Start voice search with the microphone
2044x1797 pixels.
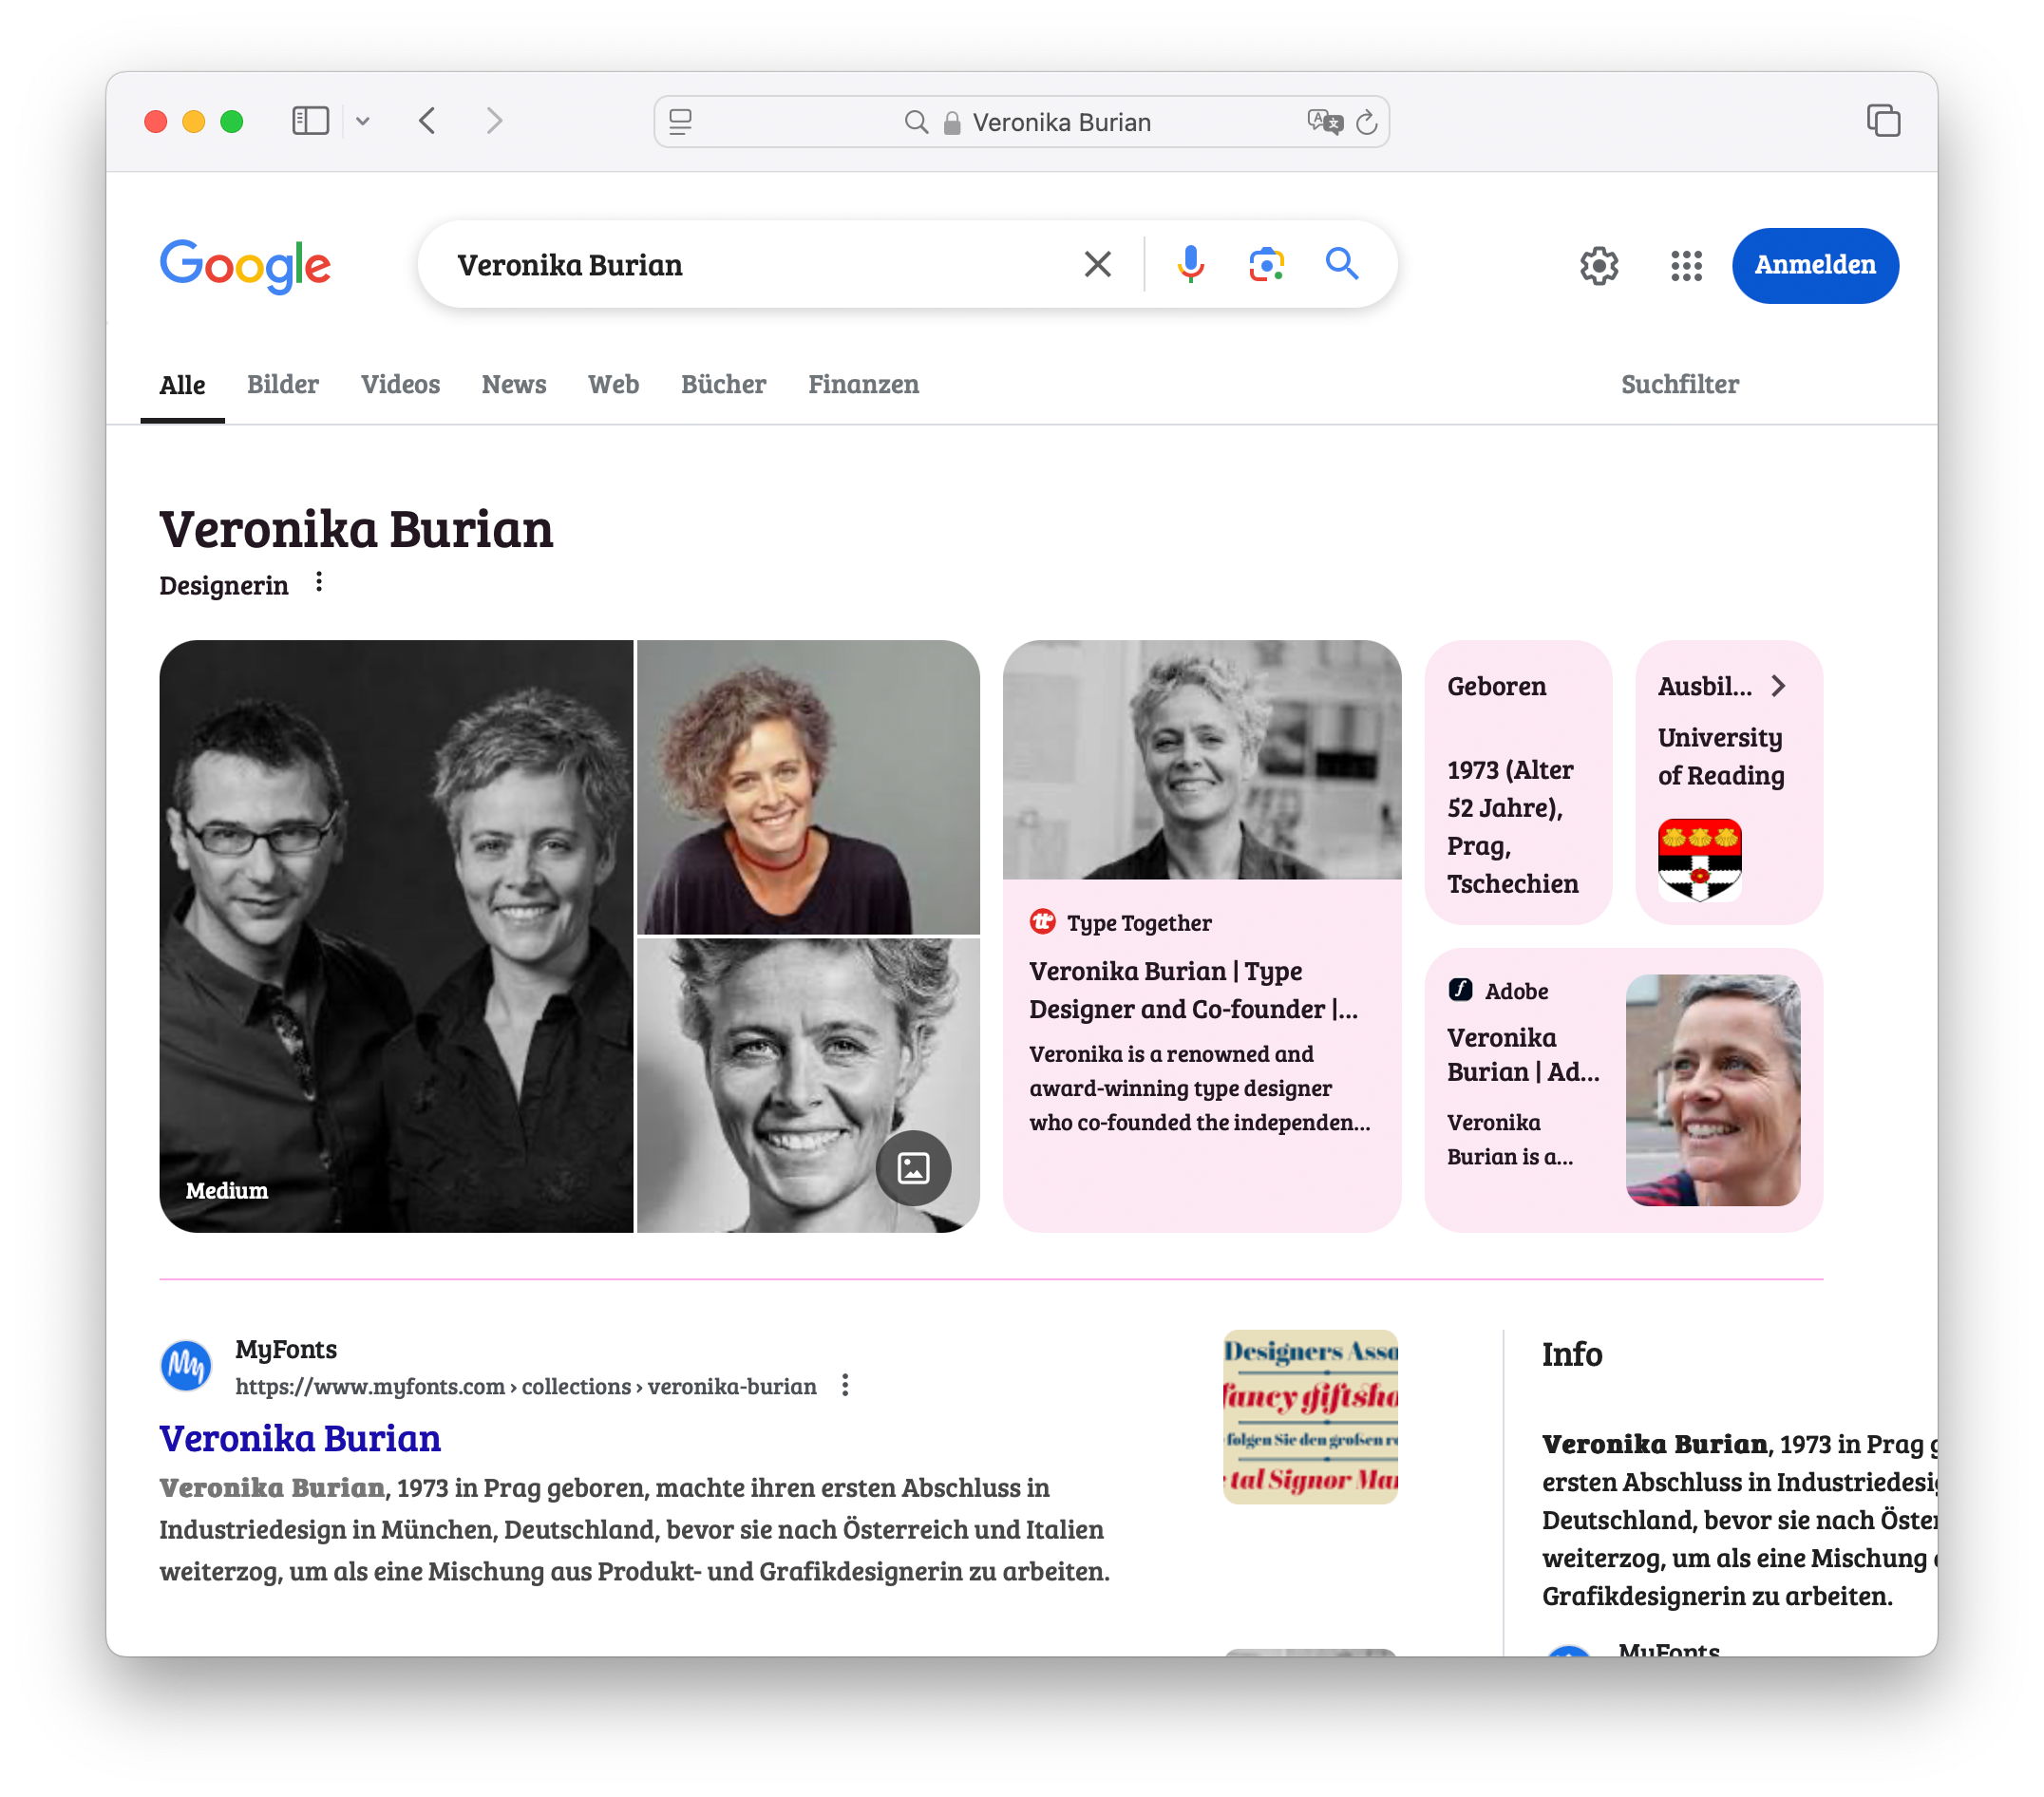(1190, 264)
